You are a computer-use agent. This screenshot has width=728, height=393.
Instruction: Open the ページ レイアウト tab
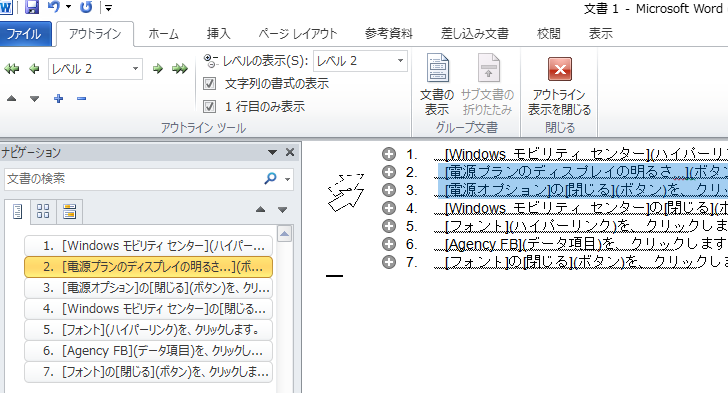(298, 34)
